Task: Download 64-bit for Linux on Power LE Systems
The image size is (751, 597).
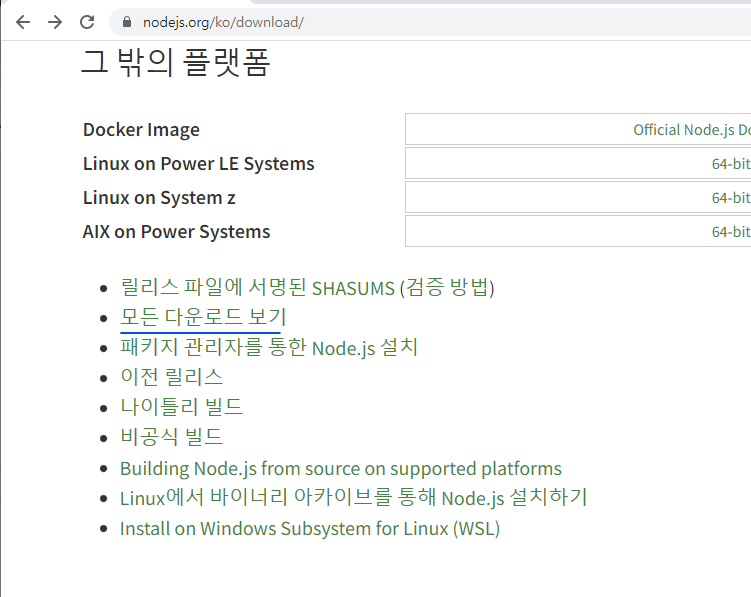Action: (x=731, y=164)
